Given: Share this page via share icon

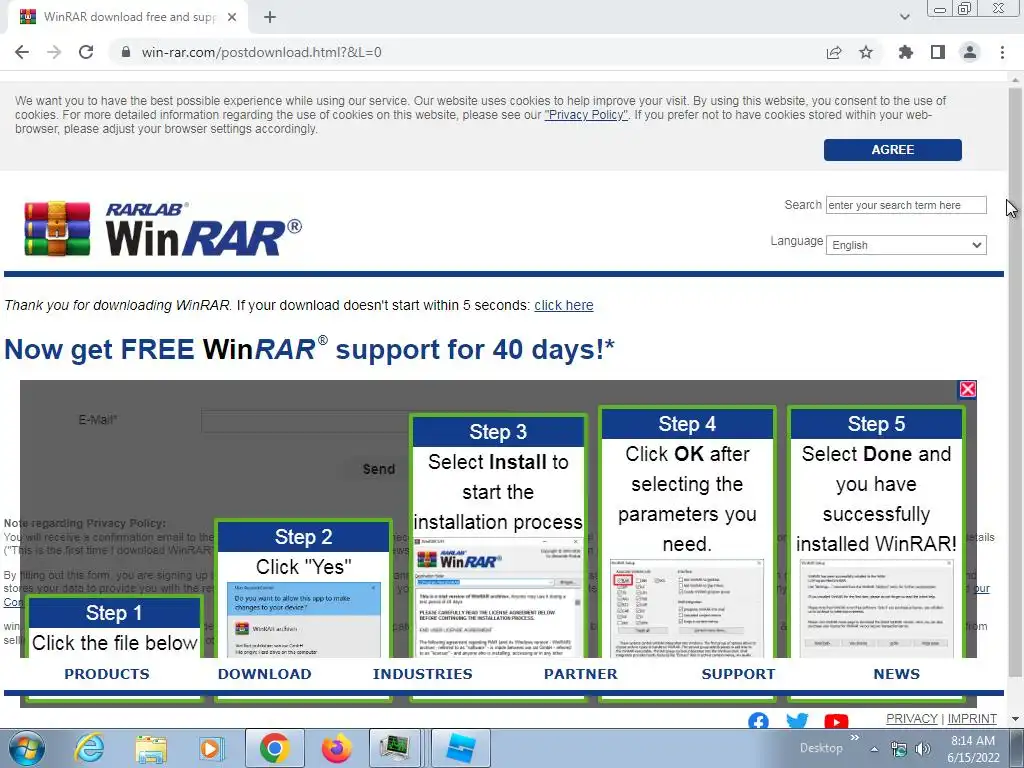Looking at the screenshot, I should (x=834, y=52).
